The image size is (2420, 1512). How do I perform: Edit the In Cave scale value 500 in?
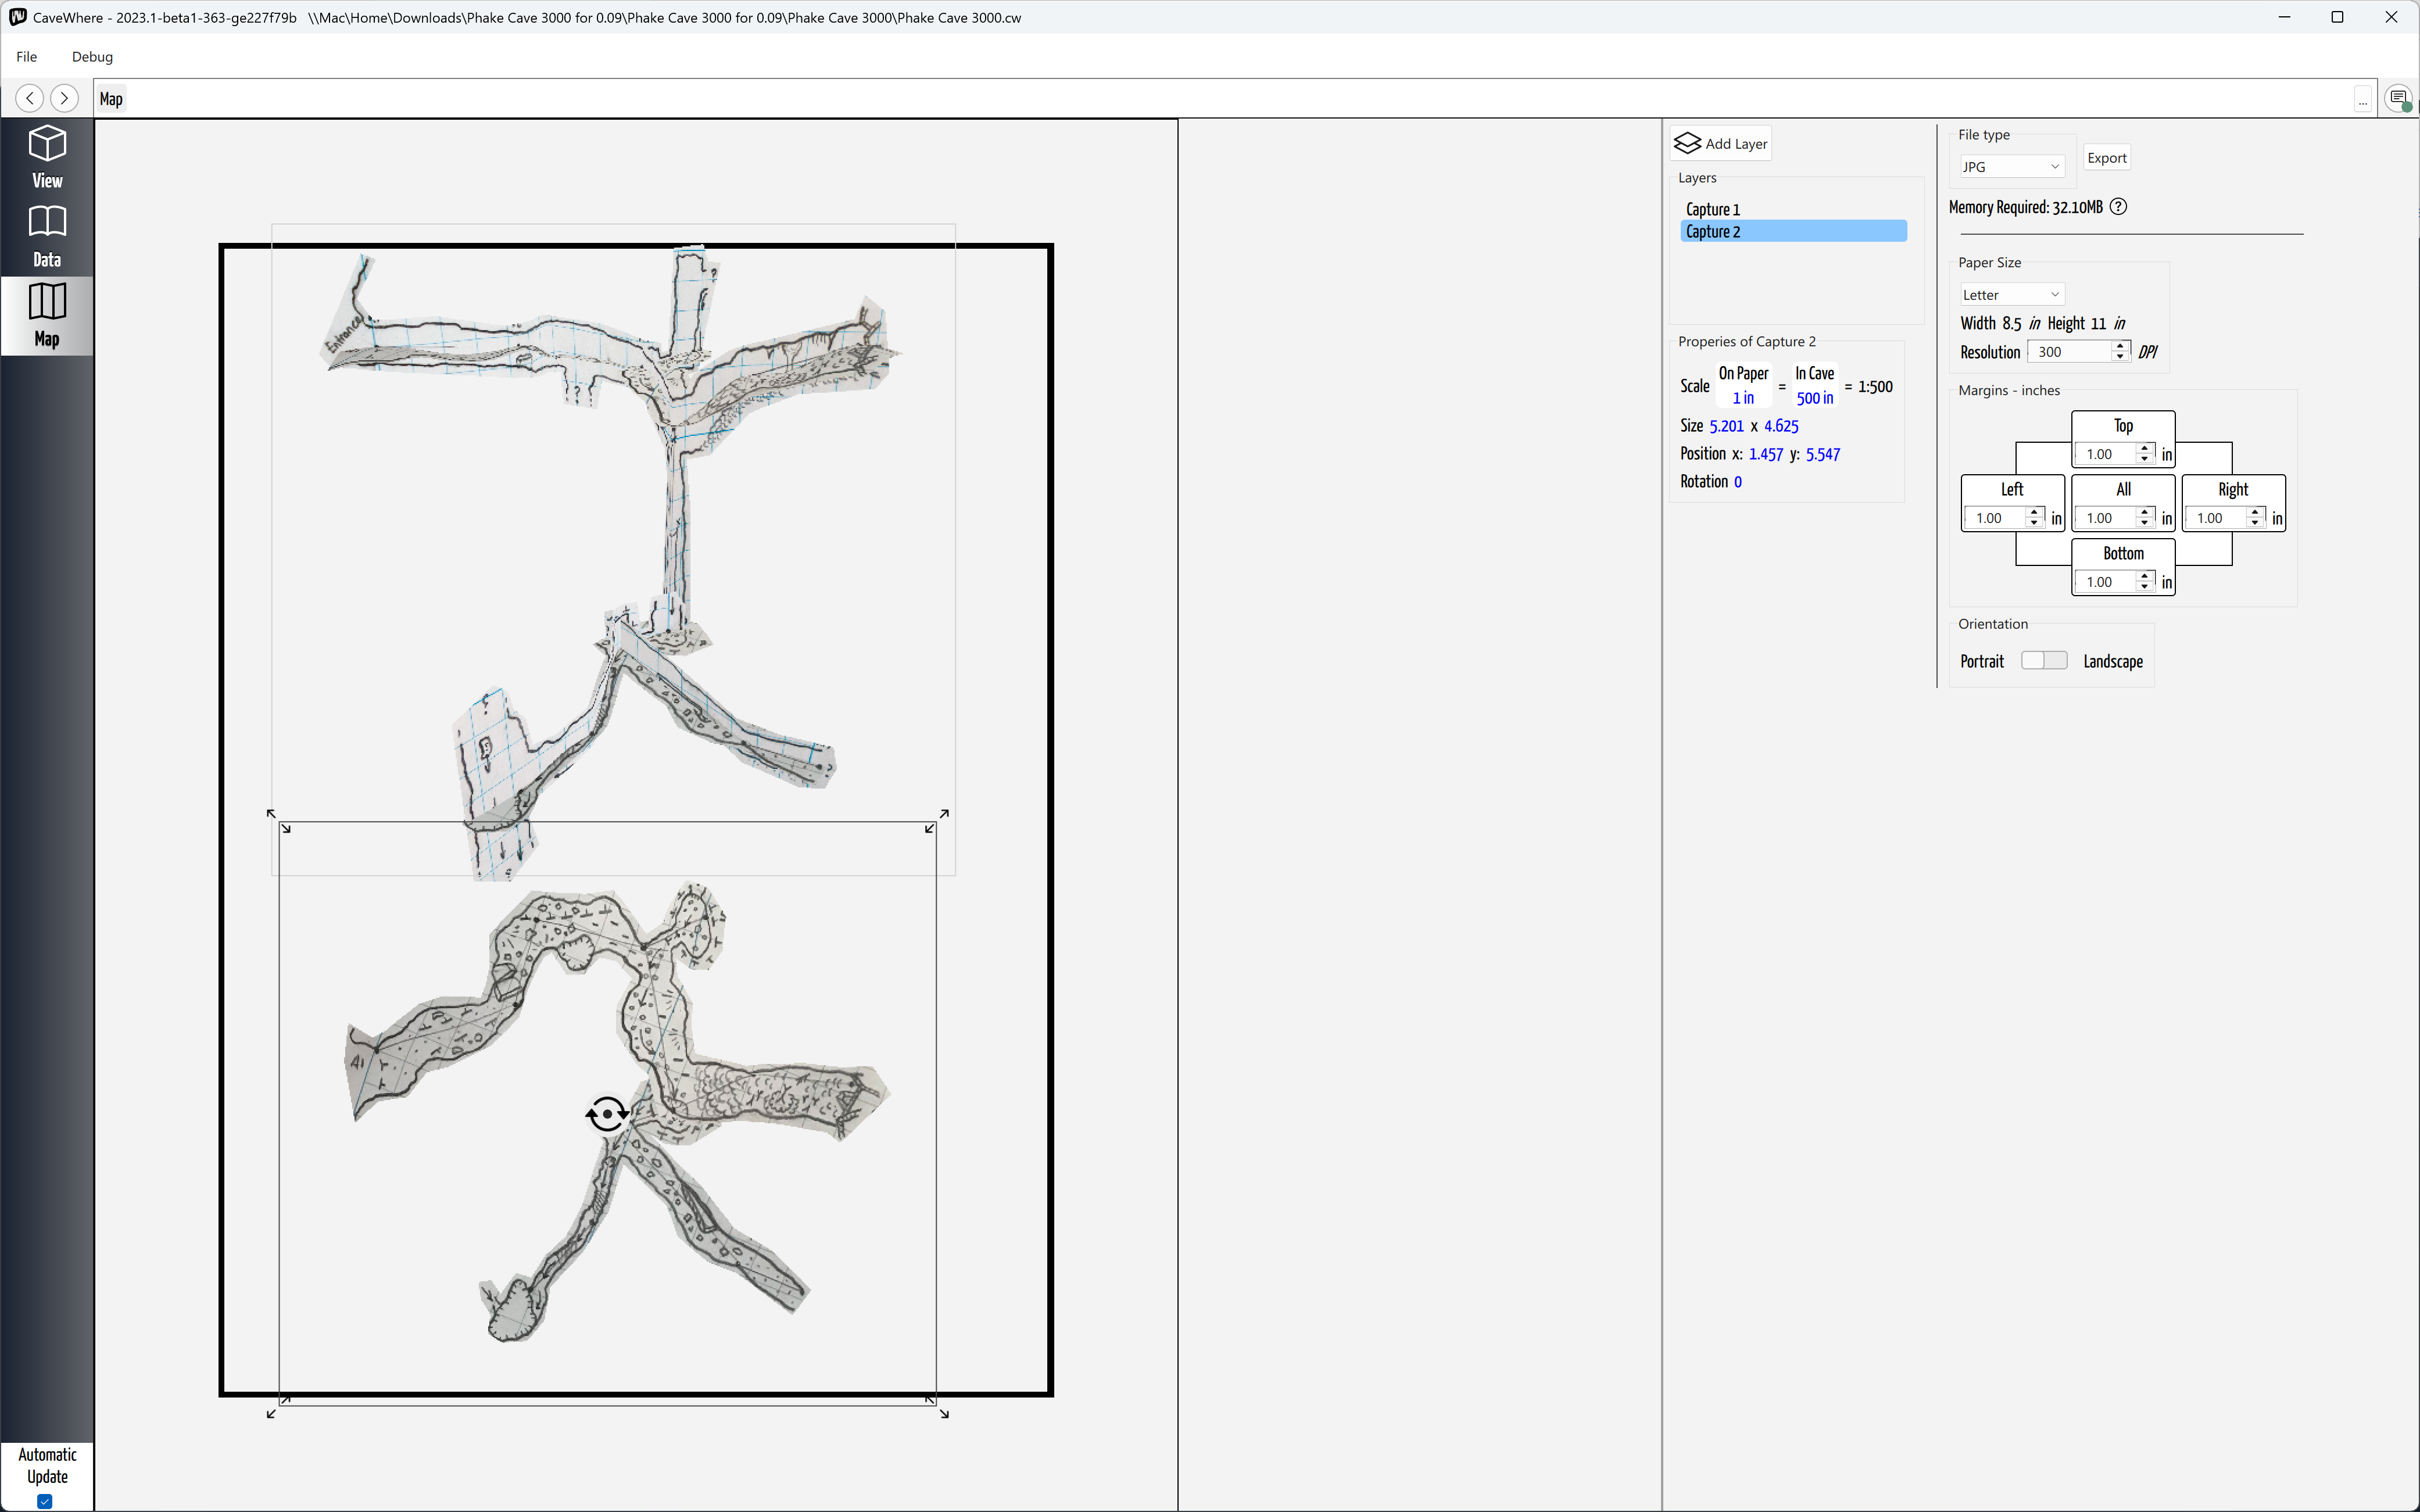[1815, 398]
